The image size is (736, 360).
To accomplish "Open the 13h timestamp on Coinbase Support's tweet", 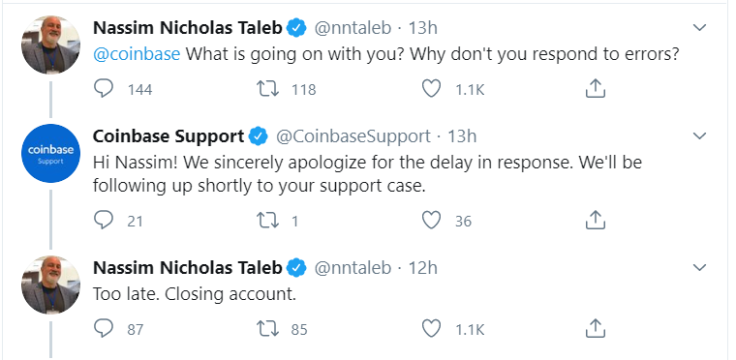I will tap(462, 137).
